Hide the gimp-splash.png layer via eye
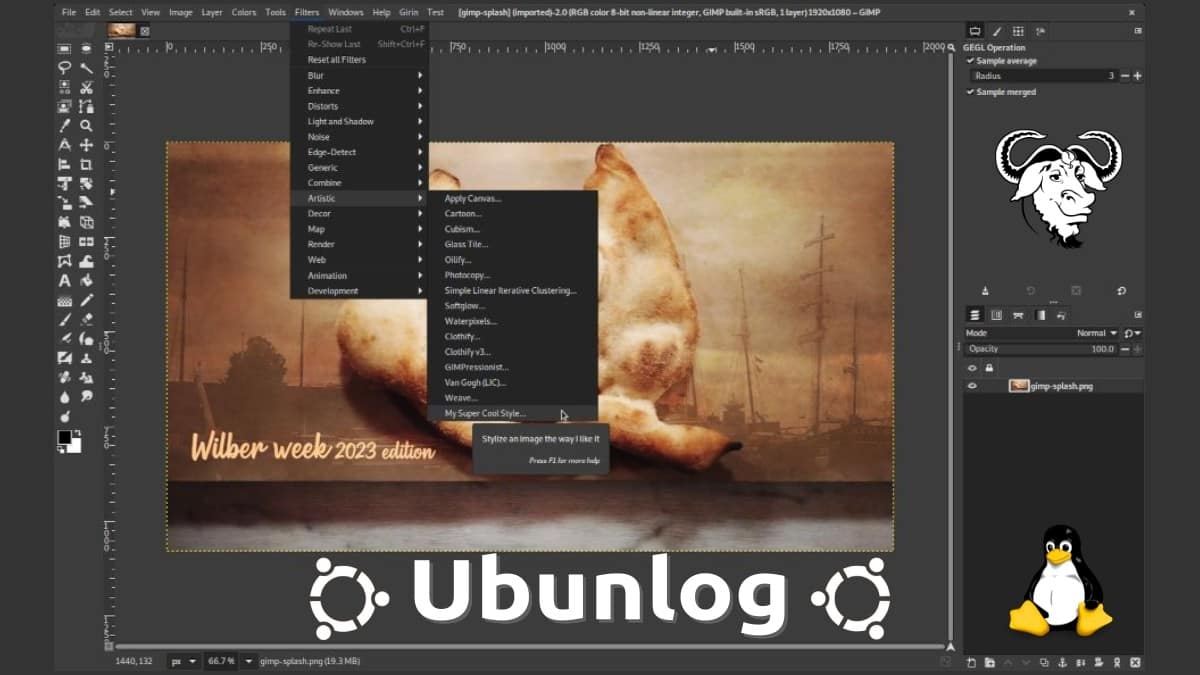Viewport: 1200px width, 675px height. pos(972,386)
